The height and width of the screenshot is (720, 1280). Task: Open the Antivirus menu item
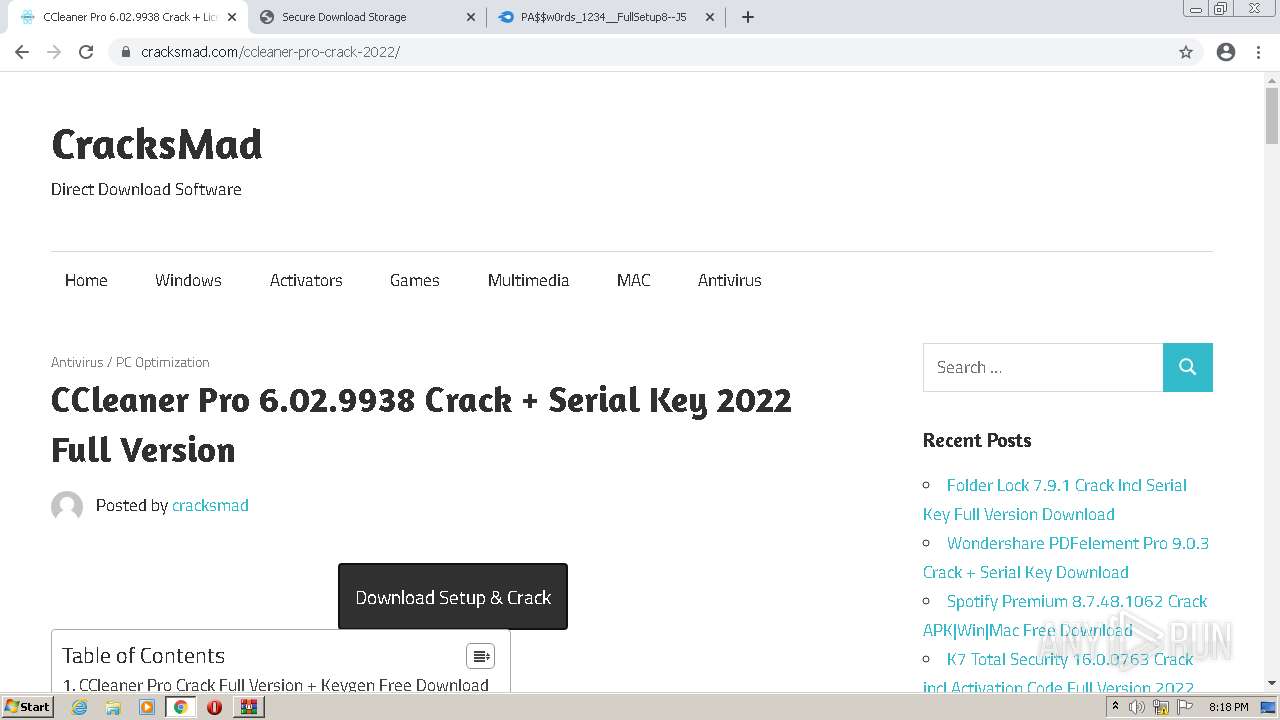(730, 280)
